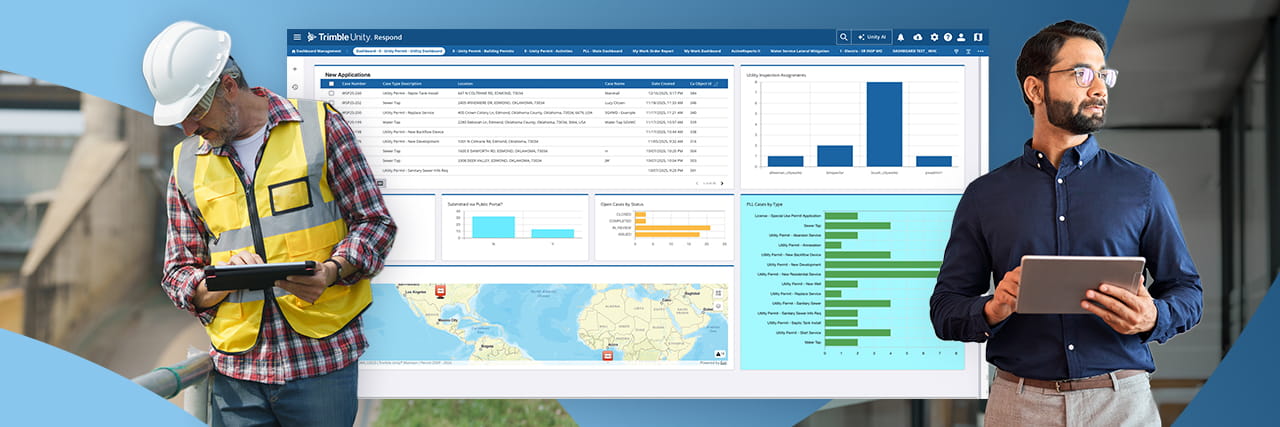This screenshot has height=427, width=1280.
Task: Open the ActiveReports tab
Action: click(744, 51)
